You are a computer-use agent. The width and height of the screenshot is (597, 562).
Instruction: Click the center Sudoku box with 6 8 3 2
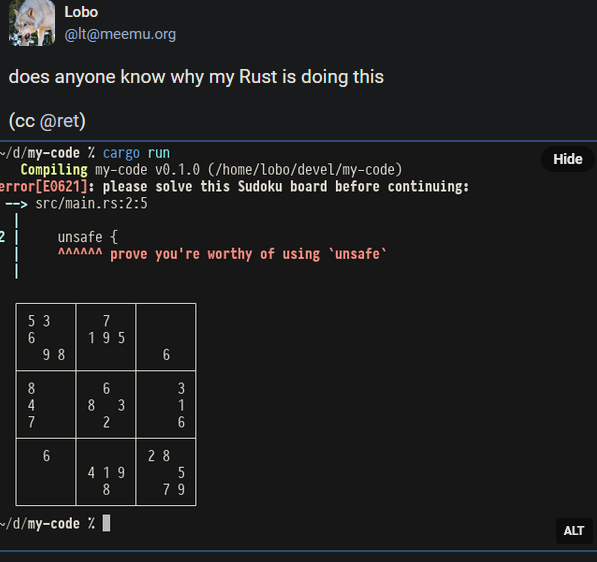tap(106, 405)
